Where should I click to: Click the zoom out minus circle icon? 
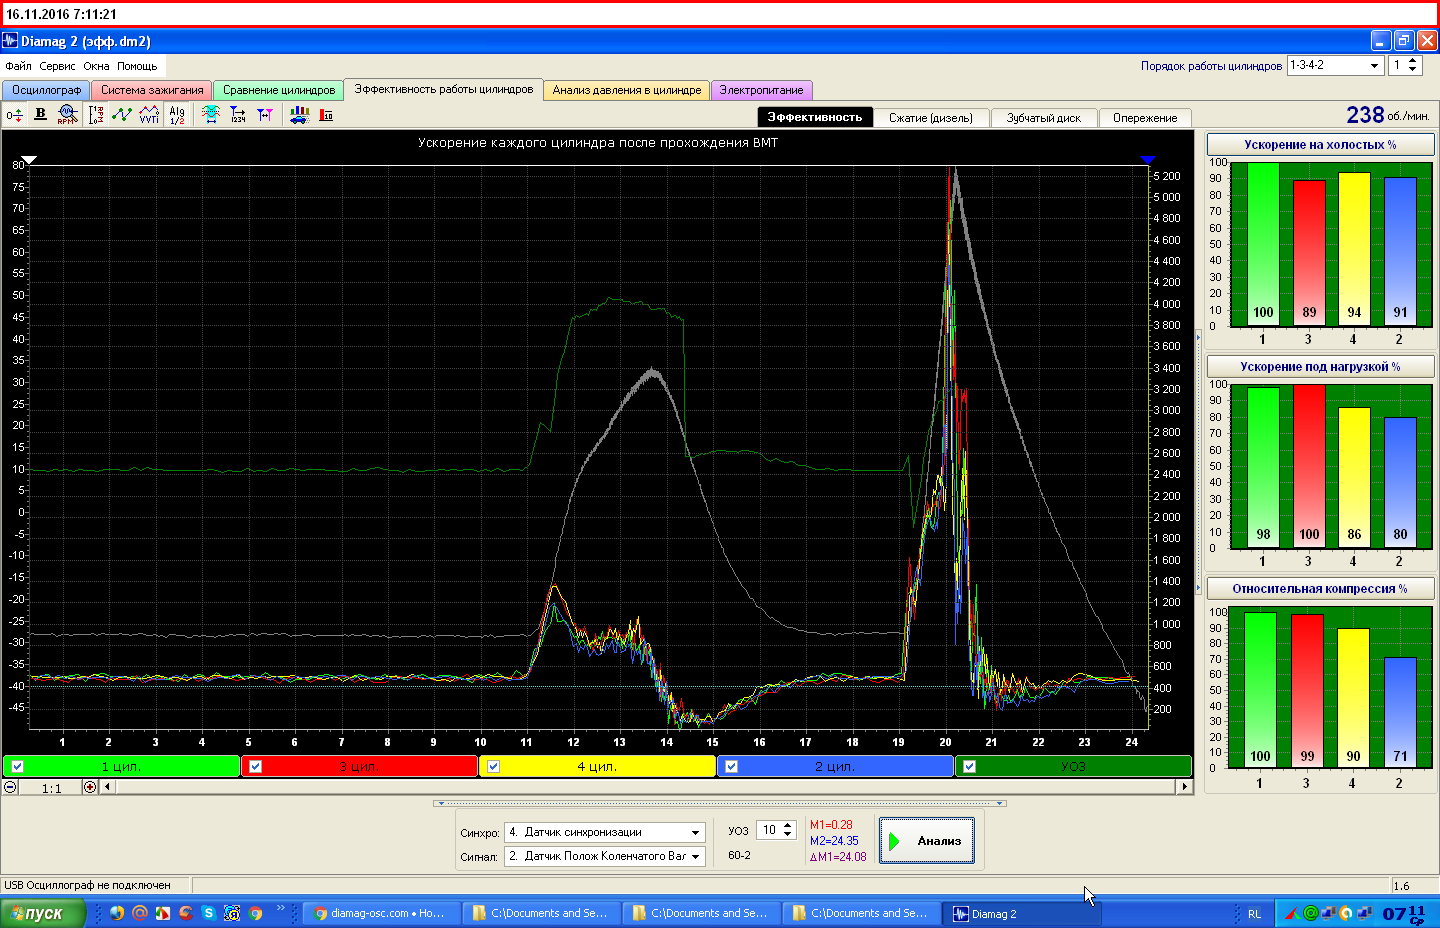10,787
